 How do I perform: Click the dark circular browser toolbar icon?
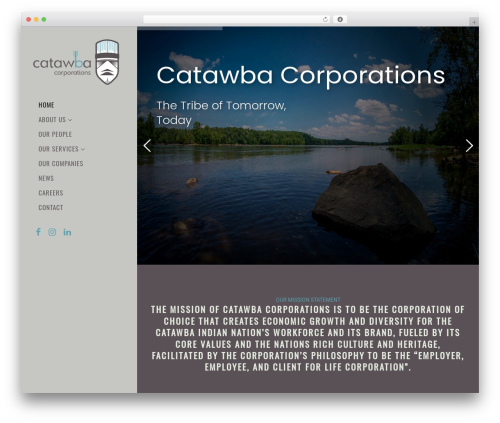click(x=340, y=19)
